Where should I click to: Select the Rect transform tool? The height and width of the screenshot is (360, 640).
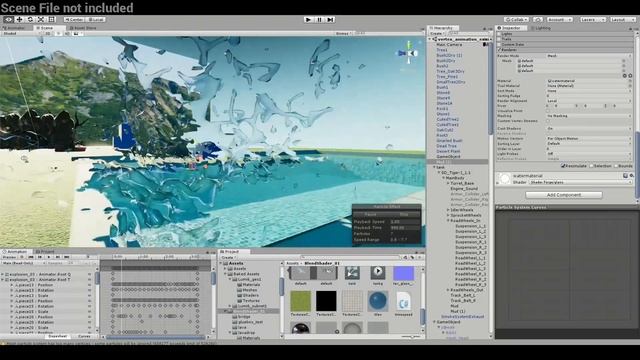[x=51, y=19]
